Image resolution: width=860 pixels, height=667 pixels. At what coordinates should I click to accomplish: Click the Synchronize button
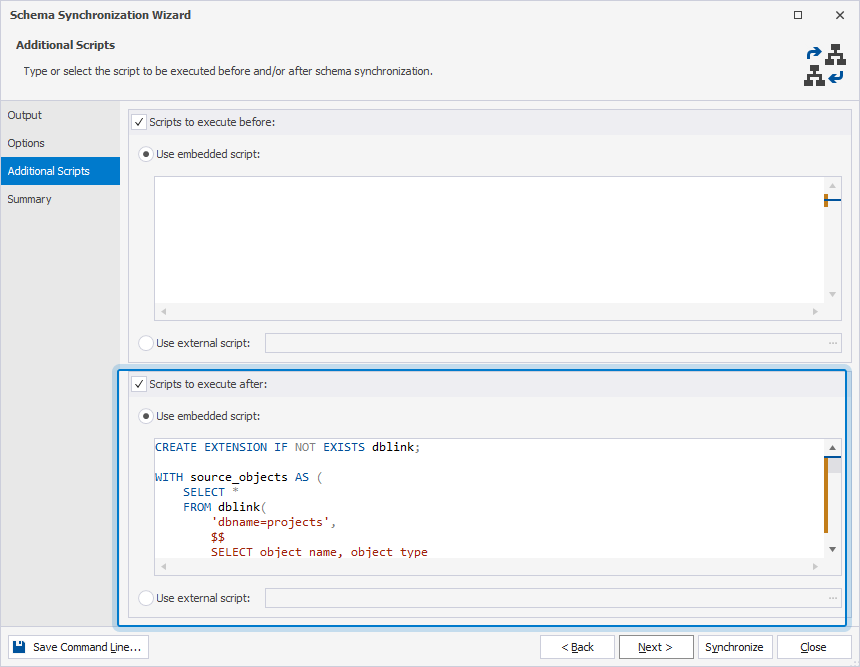[735, 647]
